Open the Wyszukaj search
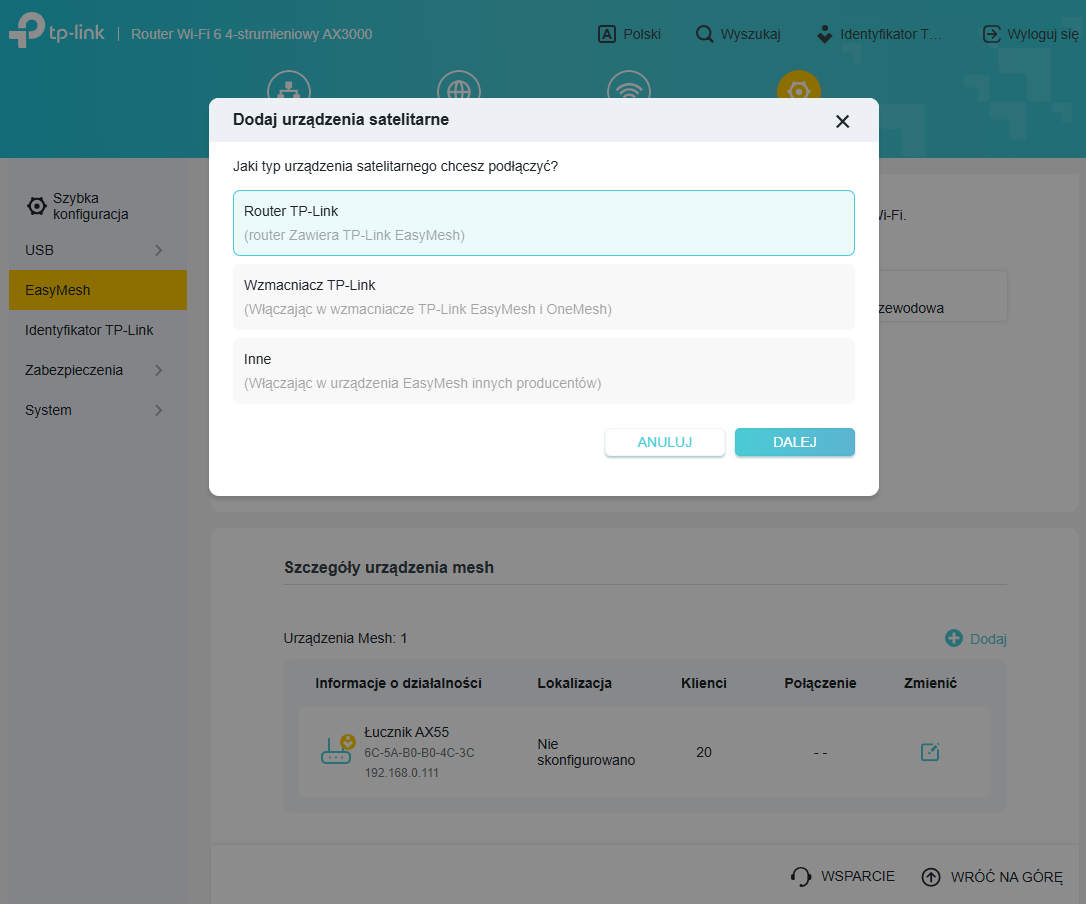The width and height of the screenshot is (1086, 904). point(738,34)
